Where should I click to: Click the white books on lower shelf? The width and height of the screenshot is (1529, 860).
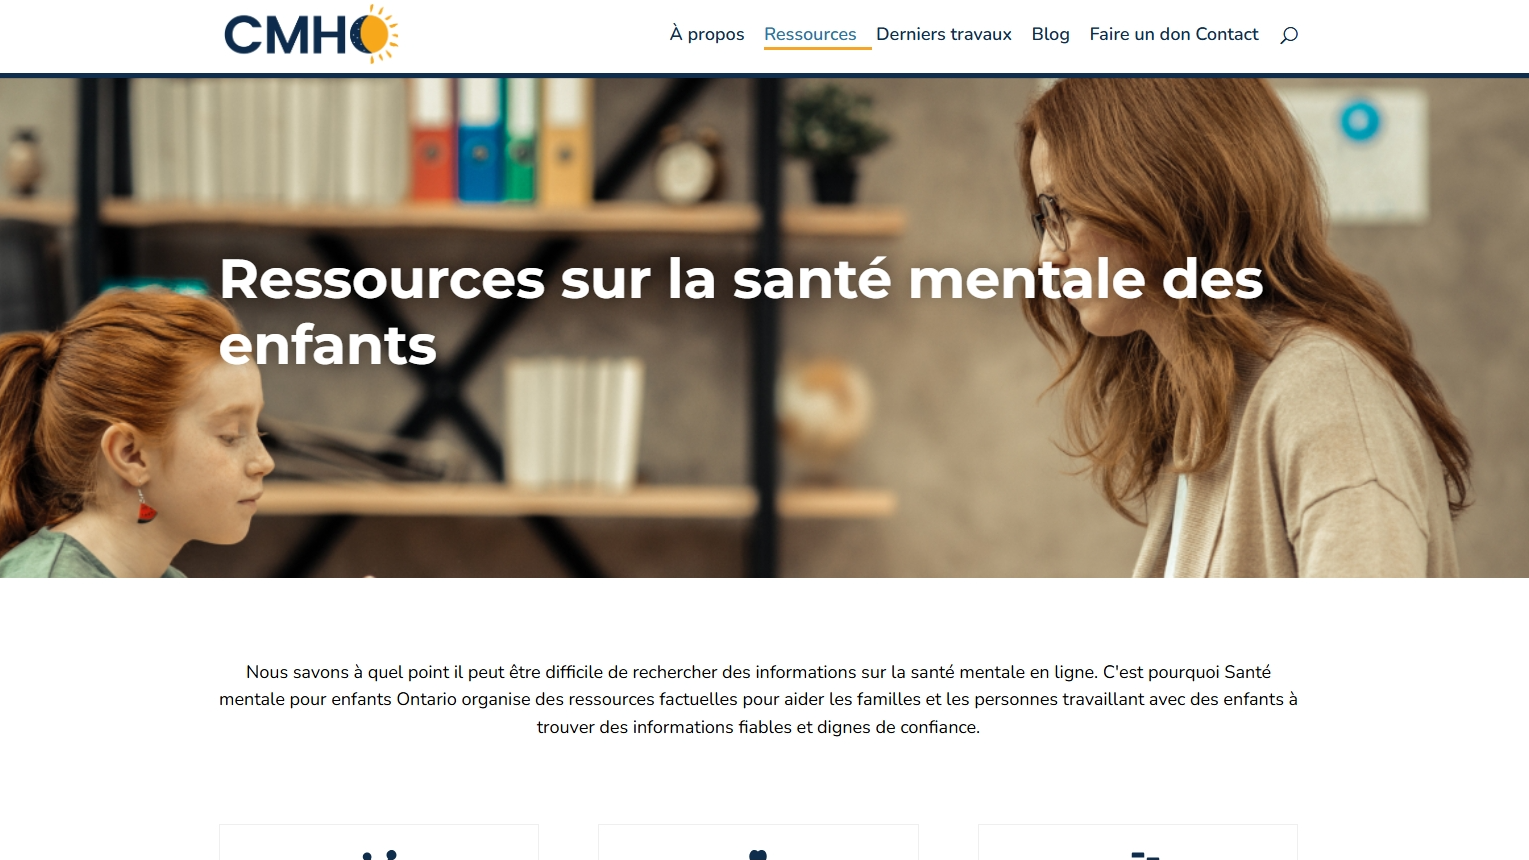tap(573, 423)
